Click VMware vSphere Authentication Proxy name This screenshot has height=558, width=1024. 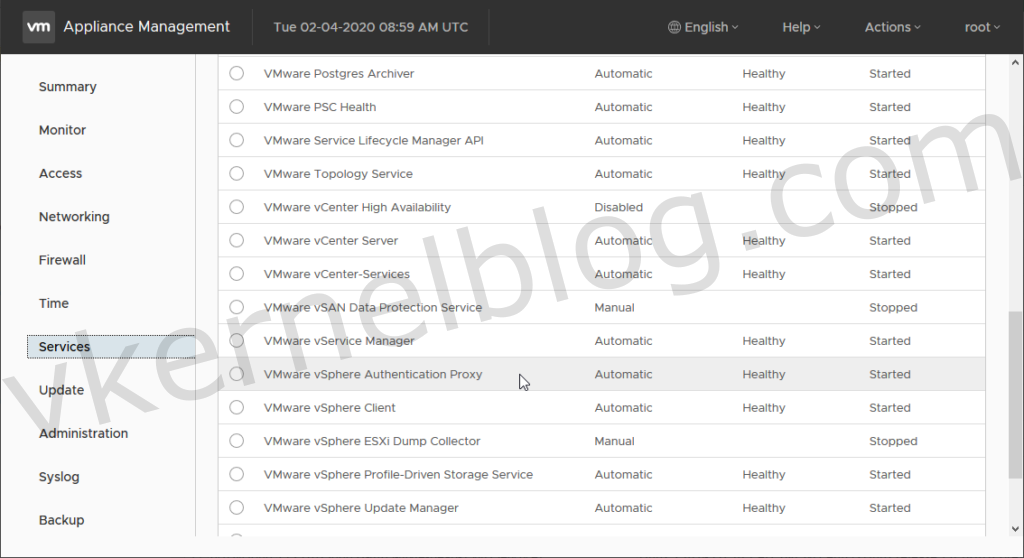(x=373, y=374)
